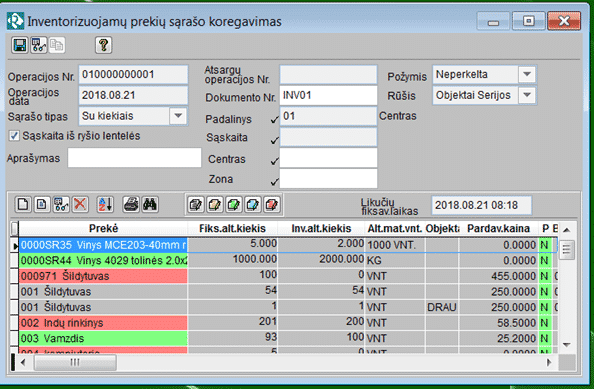Click the green stacked-pages edit icon
The image size is (594, 389).
[234, 205]
